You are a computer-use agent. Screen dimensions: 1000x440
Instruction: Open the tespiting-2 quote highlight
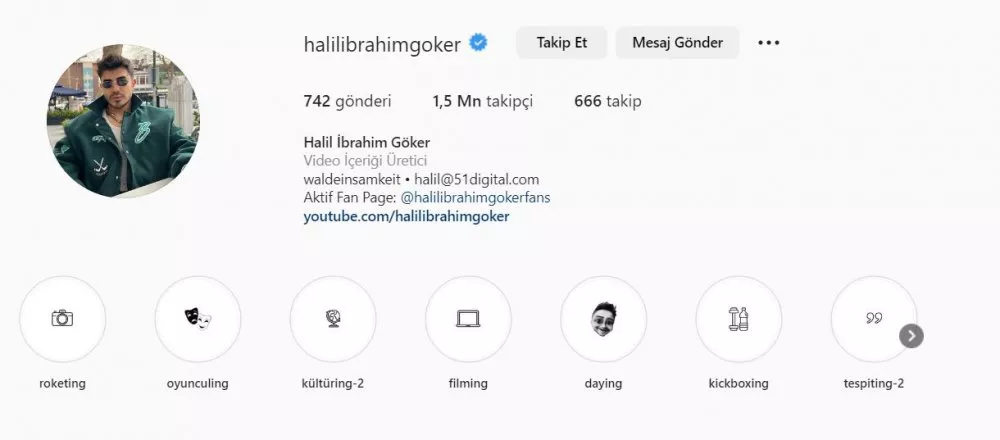click(x=874, y=319)
